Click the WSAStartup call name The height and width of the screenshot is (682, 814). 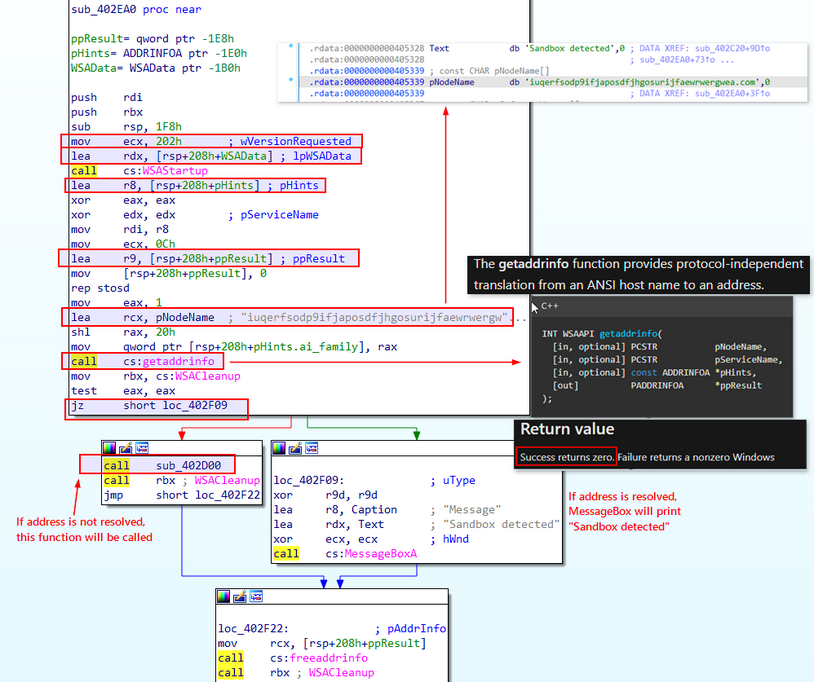pyautogui.click(x=175, y=170)
